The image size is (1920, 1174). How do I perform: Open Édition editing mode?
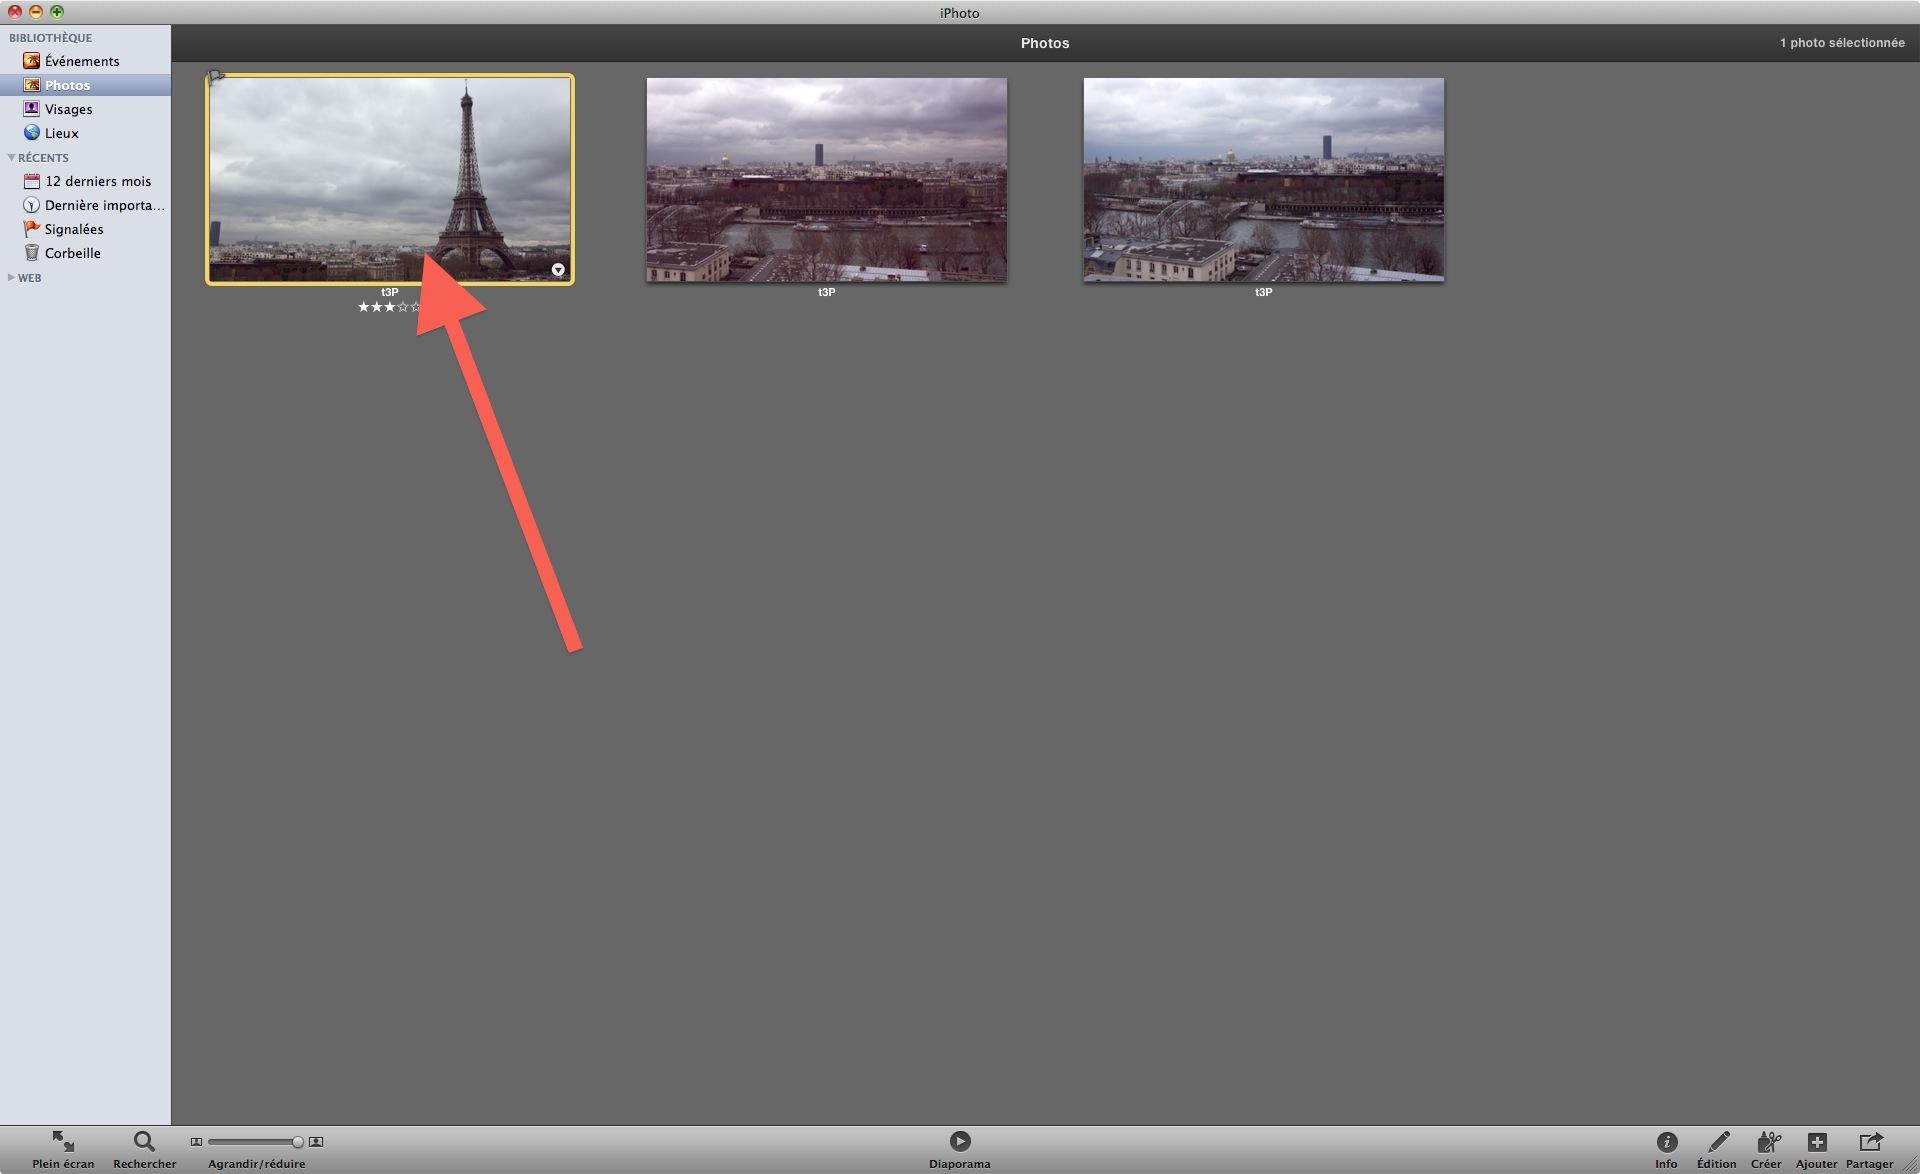click(1717, 1150)
